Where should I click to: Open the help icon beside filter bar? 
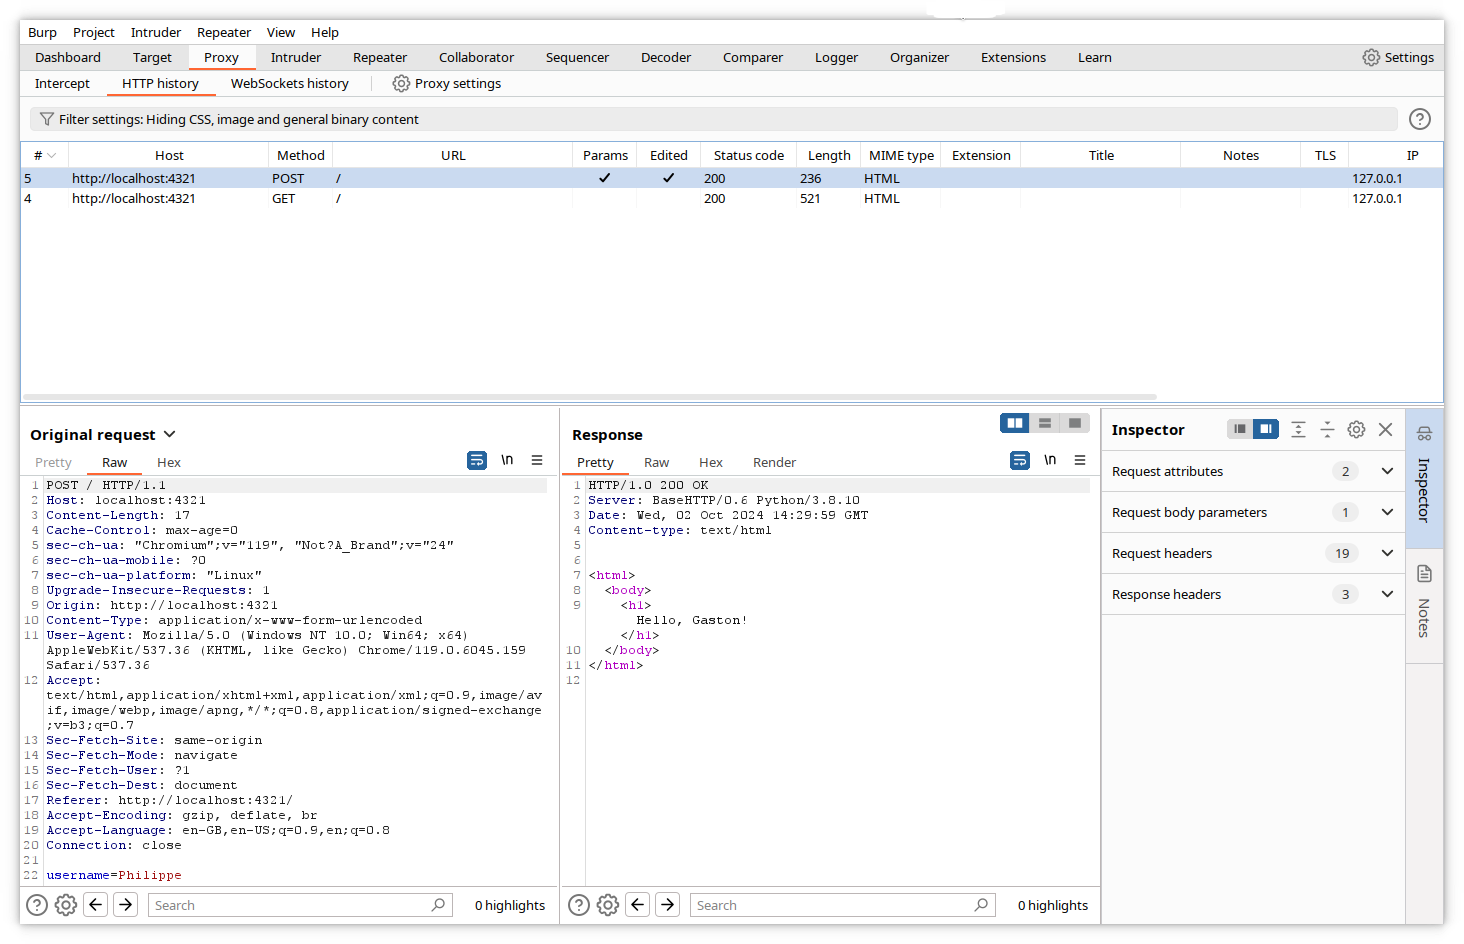[1419, 119]
